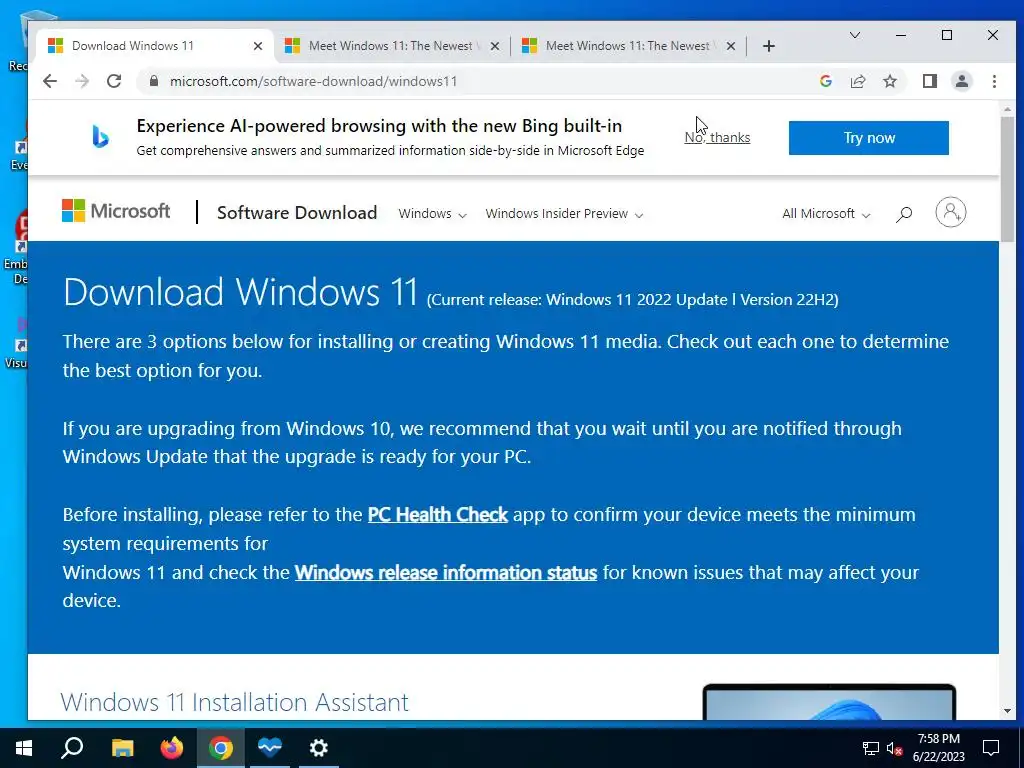Click the Try now button
The width and height of the screenshot is (1024, 768).
coord(869,138)
